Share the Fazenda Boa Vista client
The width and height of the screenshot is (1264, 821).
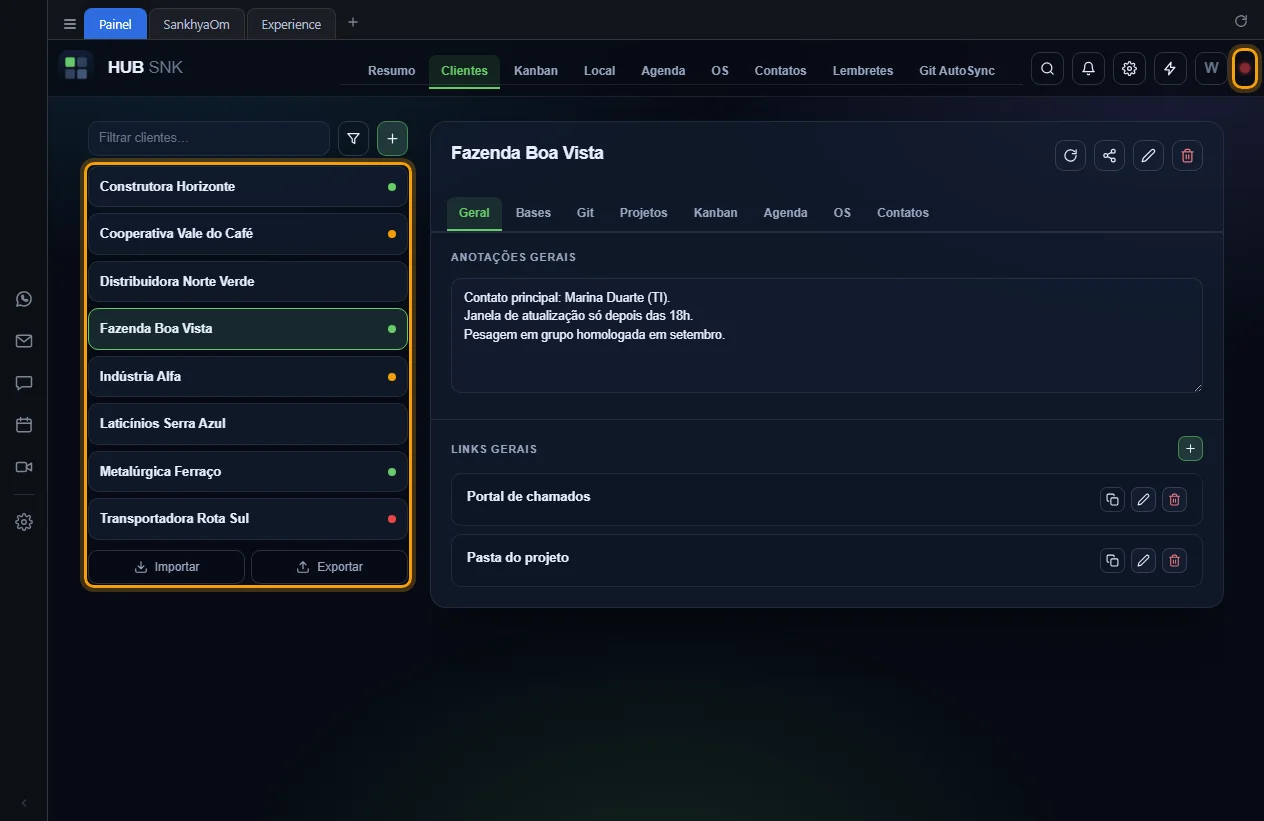point(1109,155)
